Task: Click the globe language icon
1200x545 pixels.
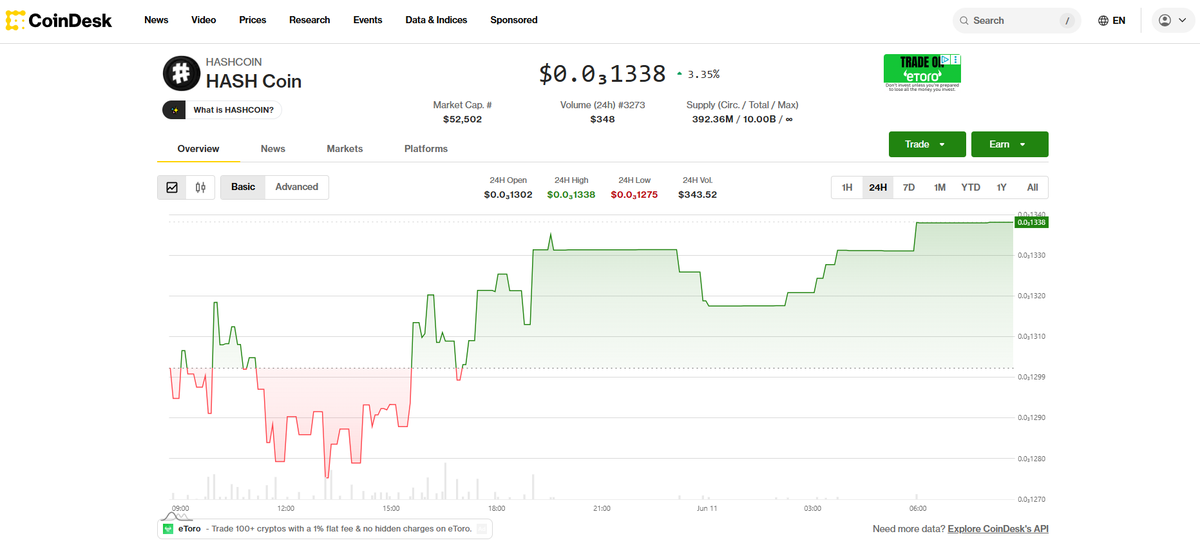Action: [x=1103, y=20]
